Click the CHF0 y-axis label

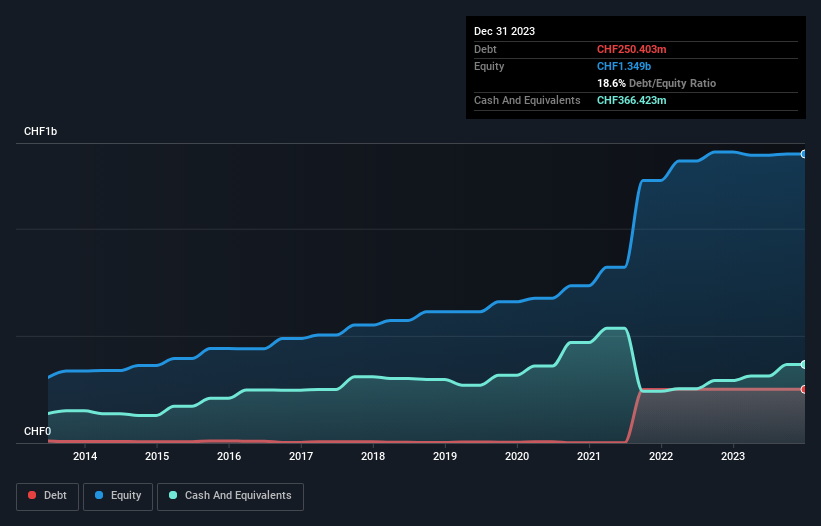[x=38, y=431]
